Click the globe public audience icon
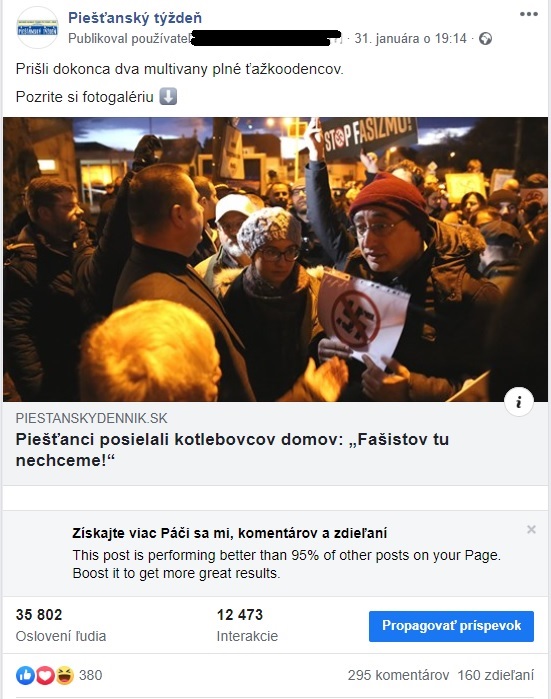This screenshot has height=699, width=551. click(485, 39)
